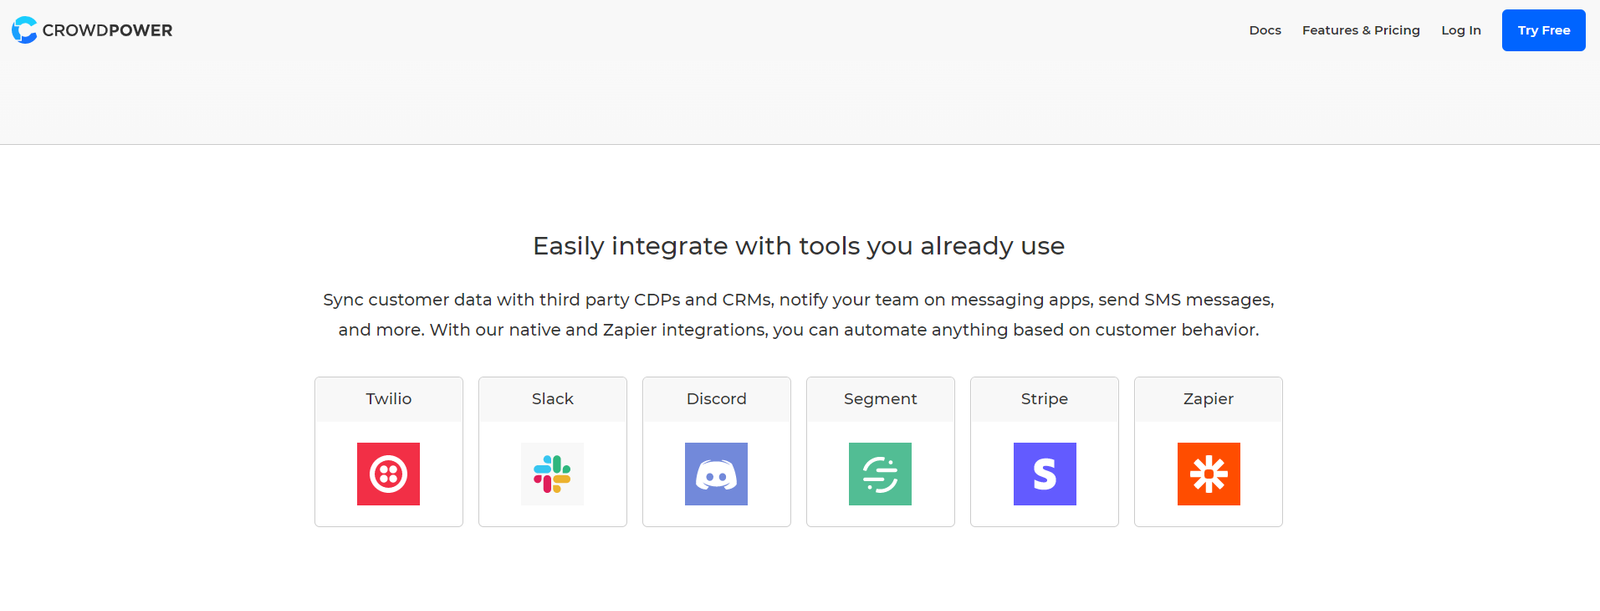Select the Zapier card title
1600x611 pixels.
pos(1208,399)
